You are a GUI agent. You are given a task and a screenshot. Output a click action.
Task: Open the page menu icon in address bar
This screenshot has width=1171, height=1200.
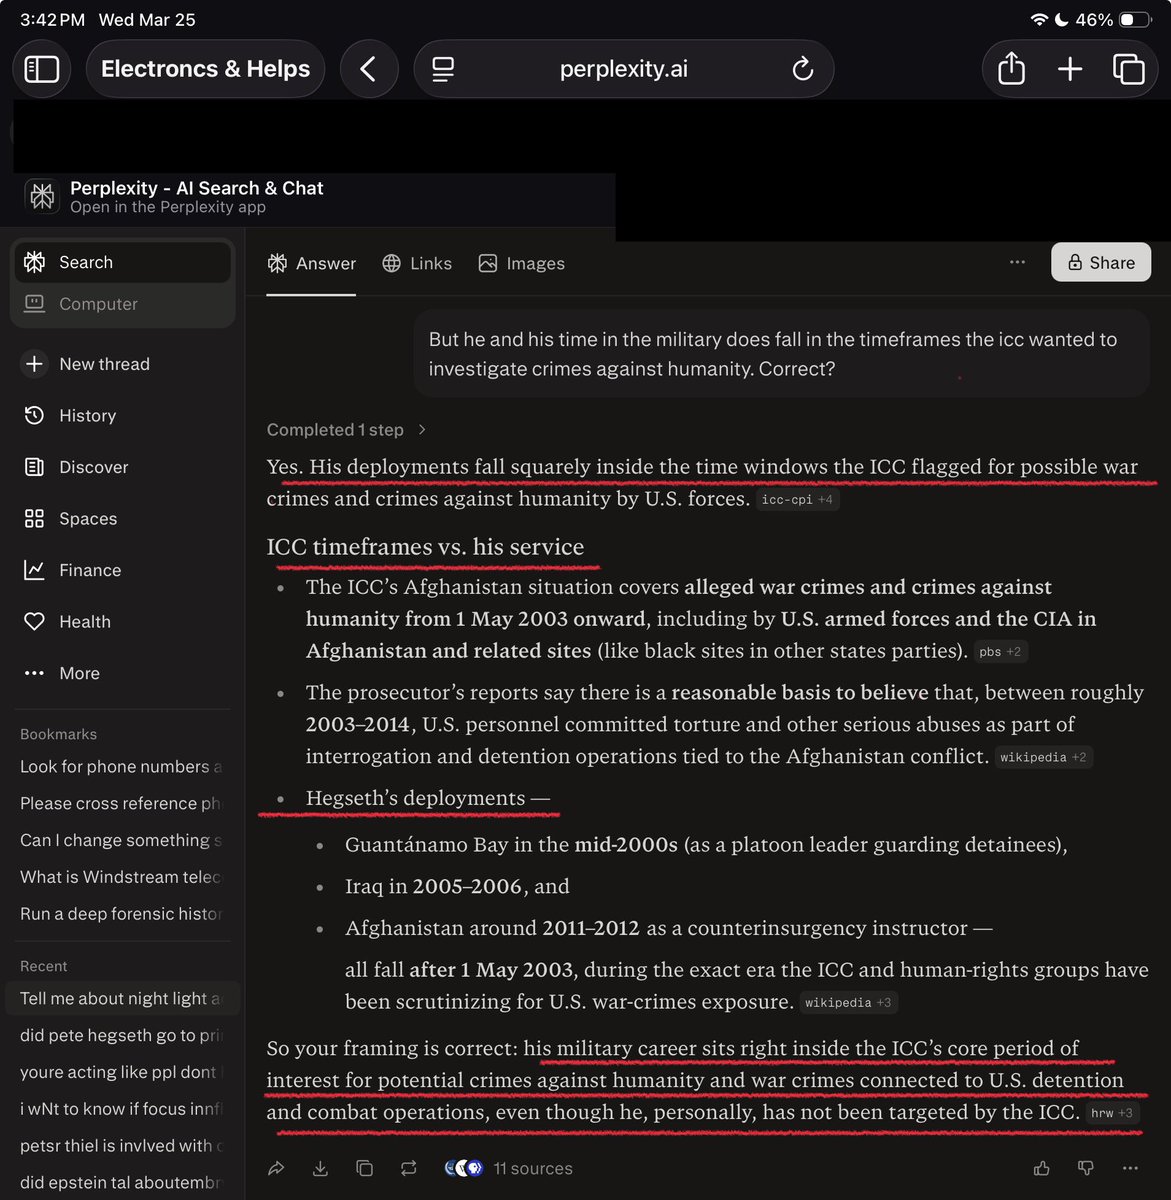[443, 69]
